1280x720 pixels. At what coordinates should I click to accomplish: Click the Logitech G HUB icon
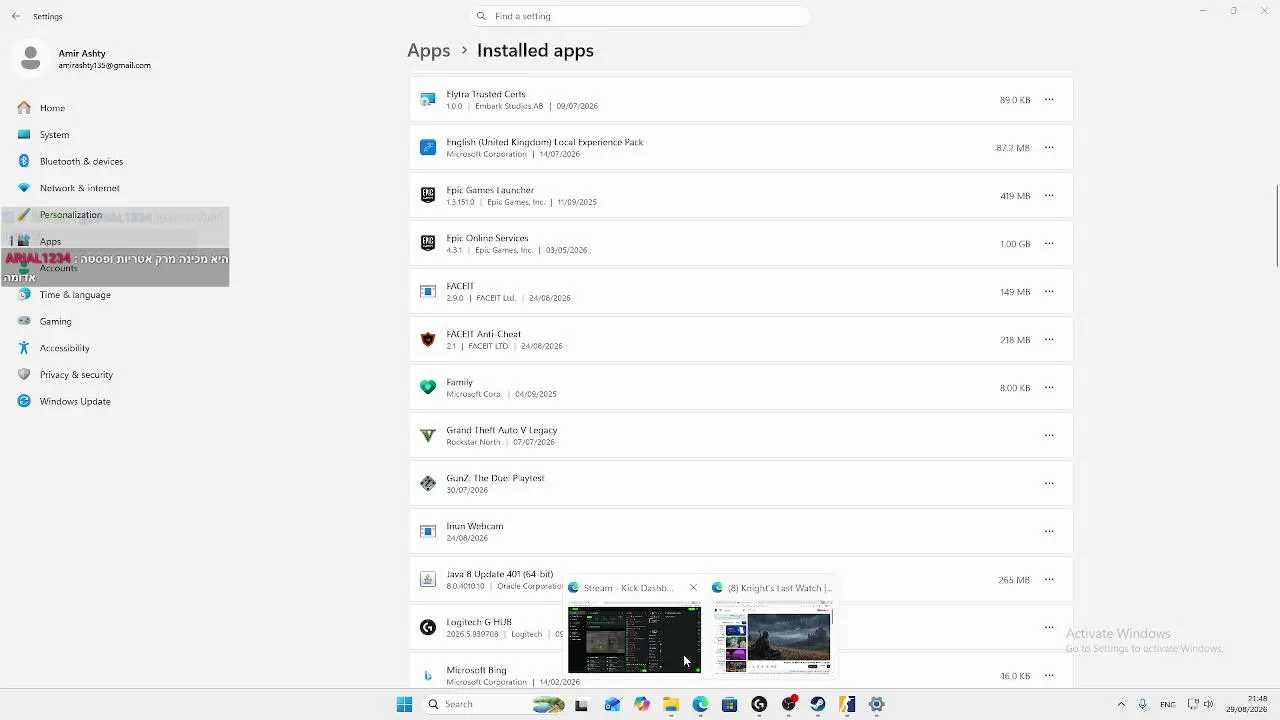(428, 628)
